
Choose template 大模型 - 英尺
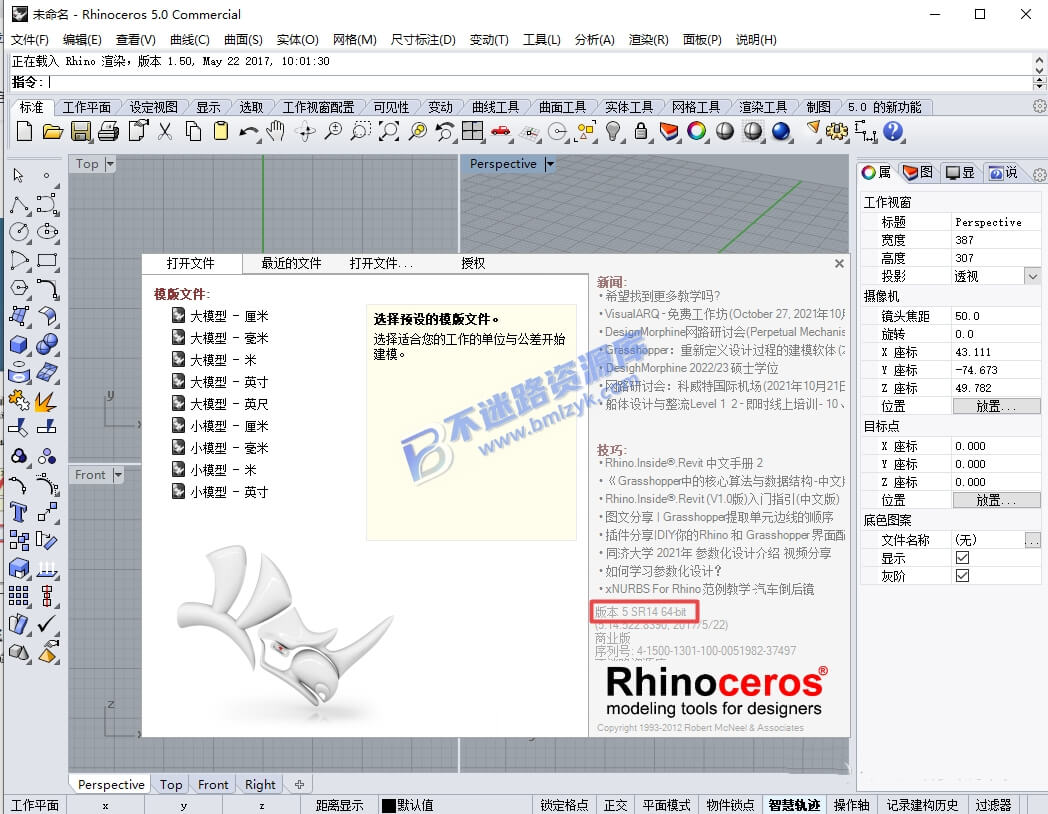point(221,404)
